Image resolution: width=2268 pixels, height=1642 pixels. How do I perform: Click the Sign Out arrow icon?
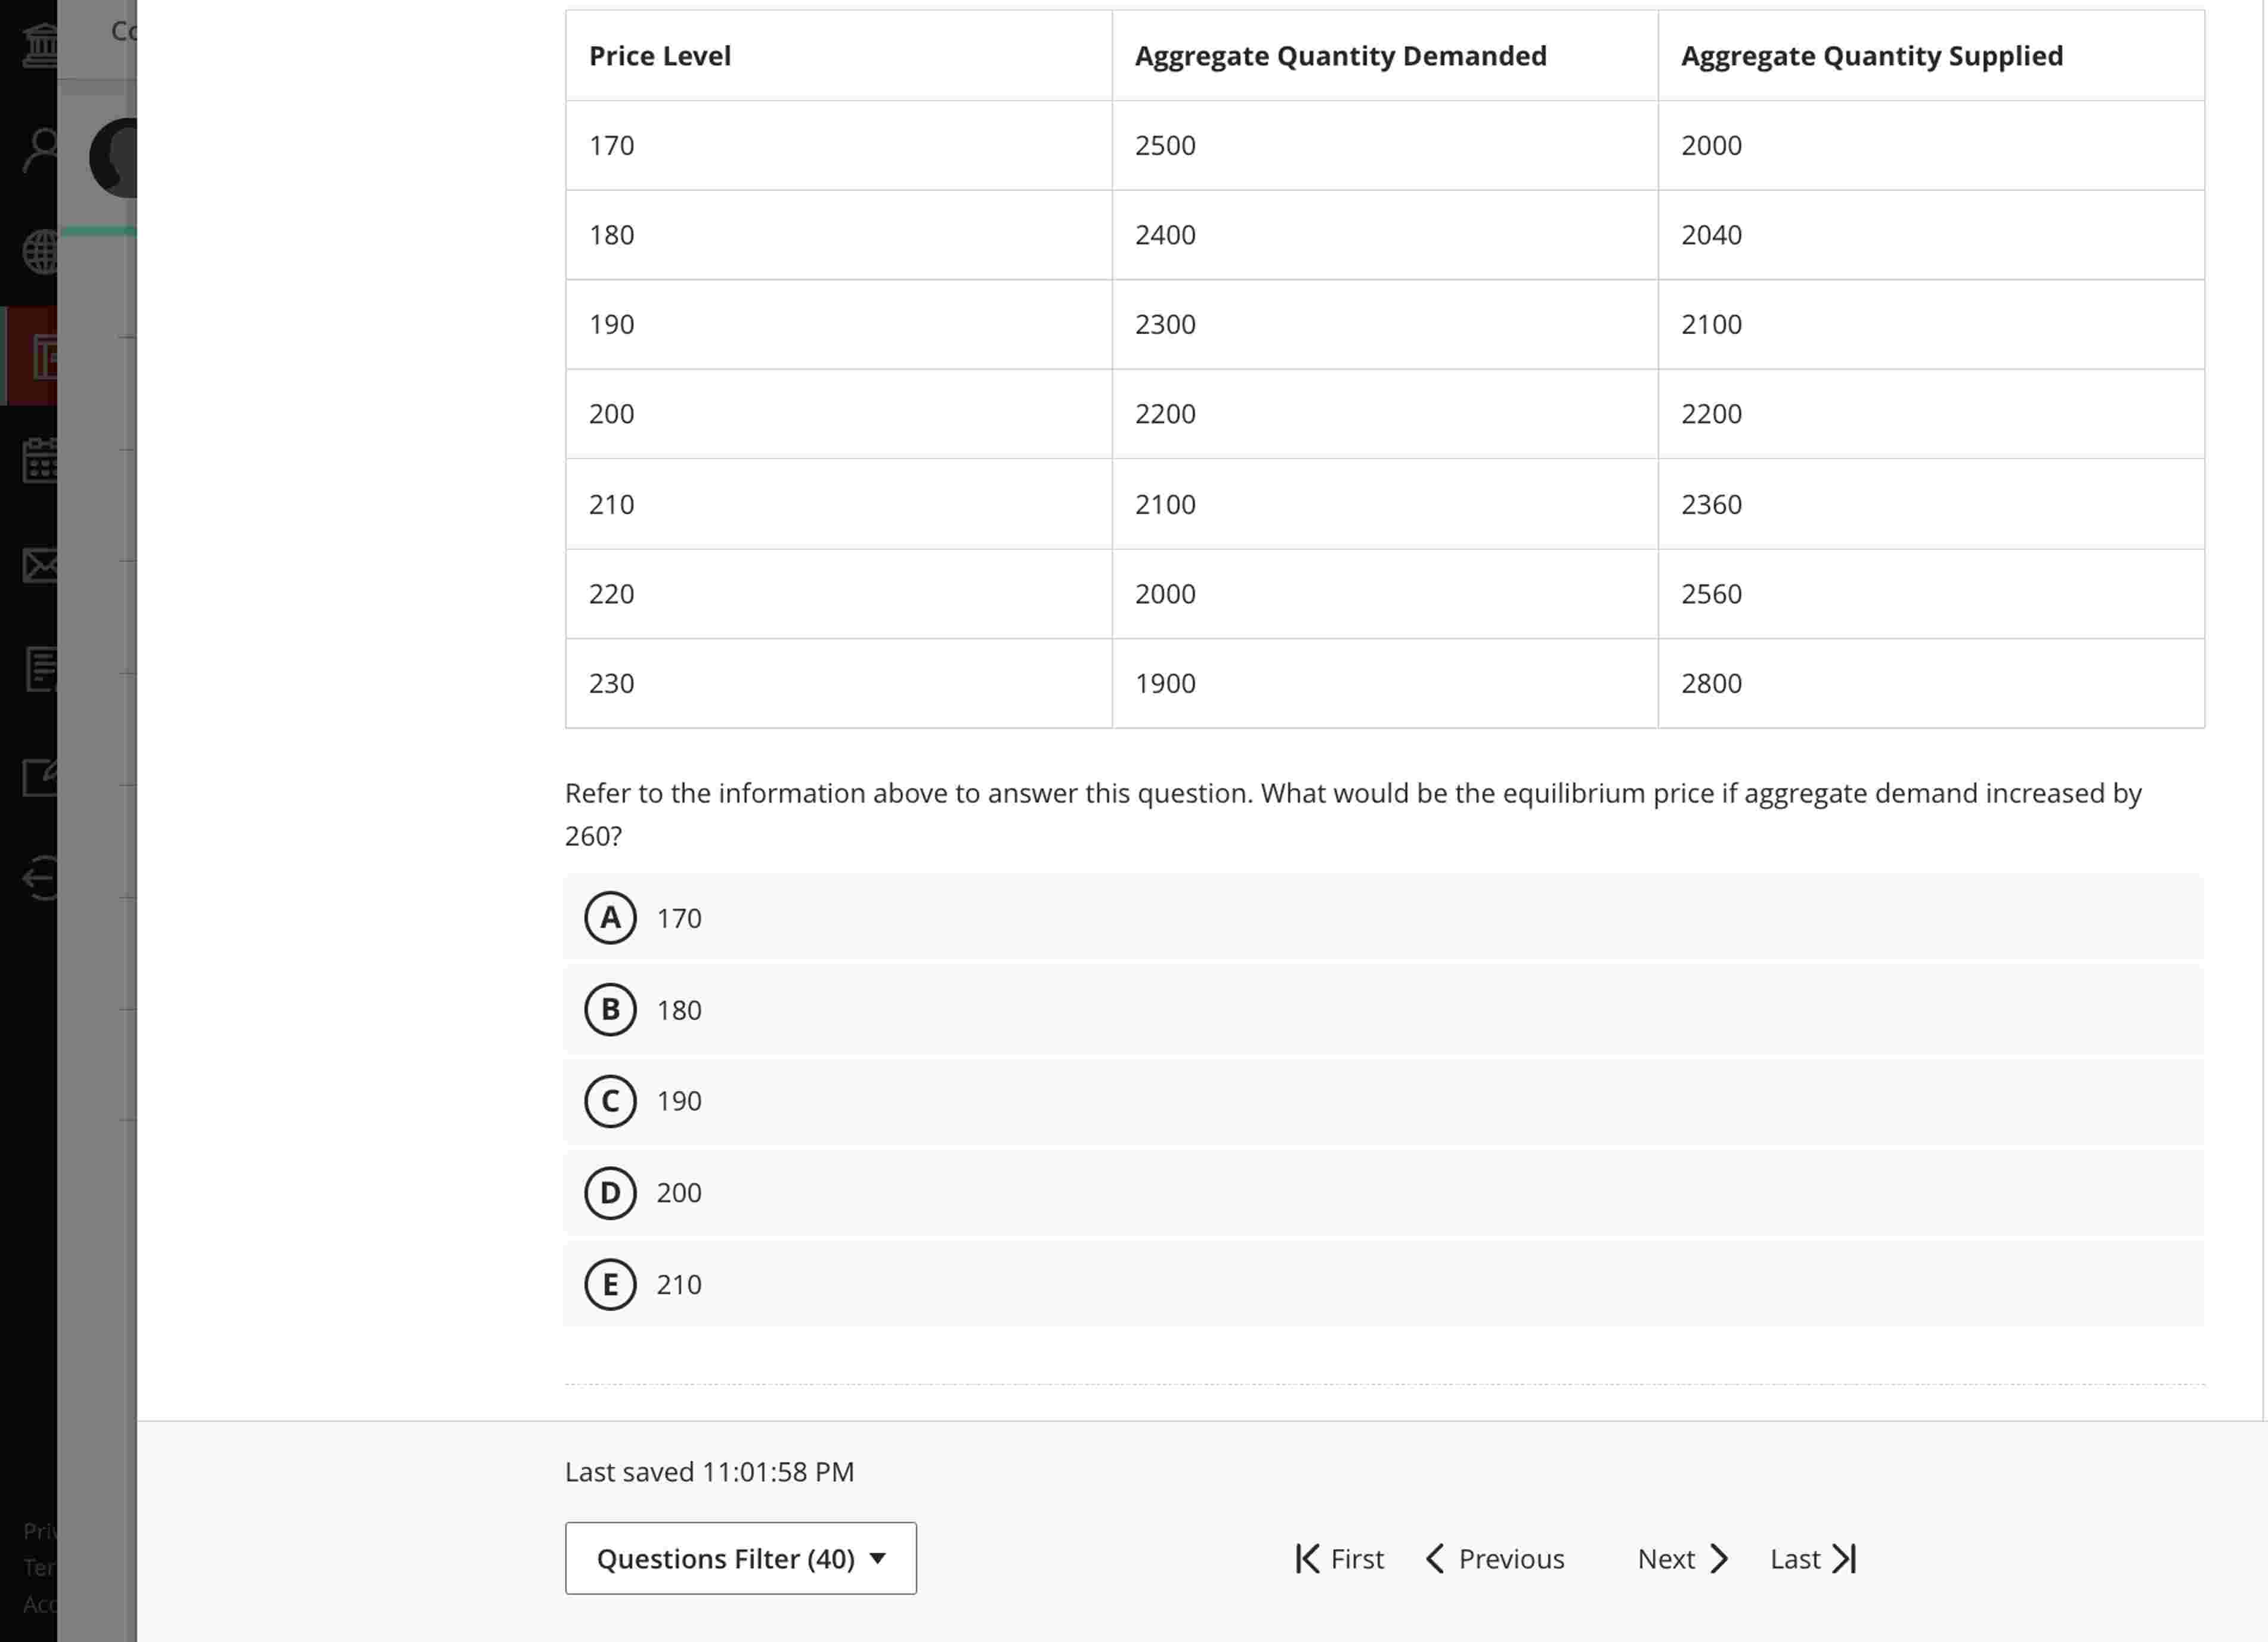(40, 878)
